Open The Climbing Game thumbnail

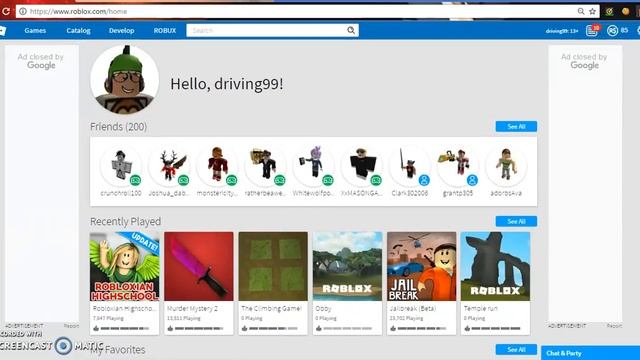pyautogui.click(x=273, y=267)
